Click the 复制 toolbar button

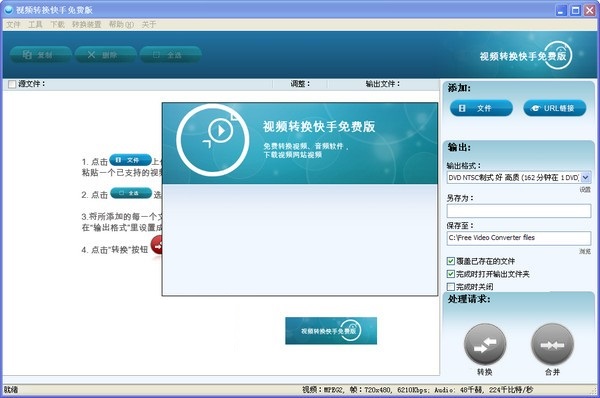tap(40, 55)
